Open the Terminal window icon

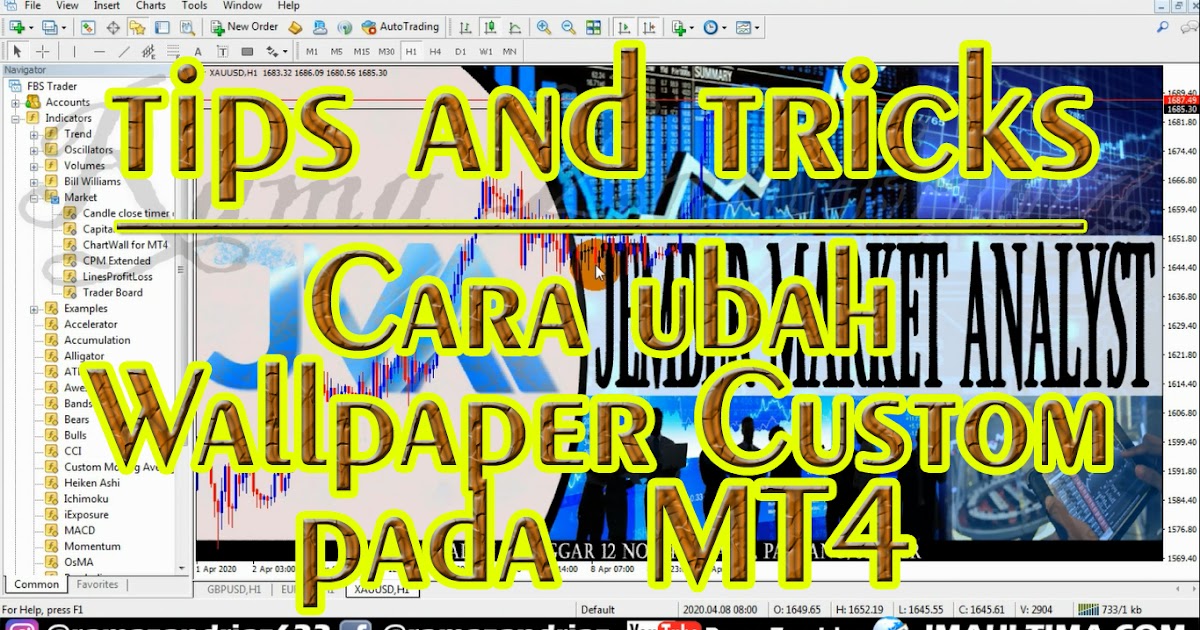point(162,27)
